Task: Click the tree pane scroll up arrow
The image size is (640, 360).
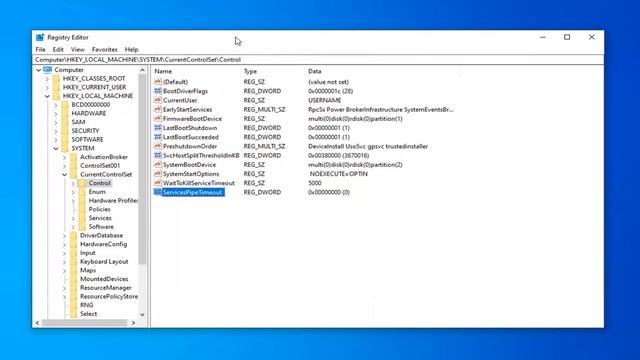Action: [x=142, y=70]
